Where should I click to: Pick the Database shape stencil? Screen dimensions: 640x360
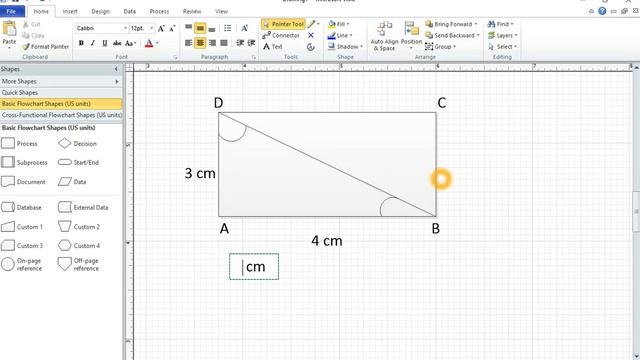tap(21, 207)
